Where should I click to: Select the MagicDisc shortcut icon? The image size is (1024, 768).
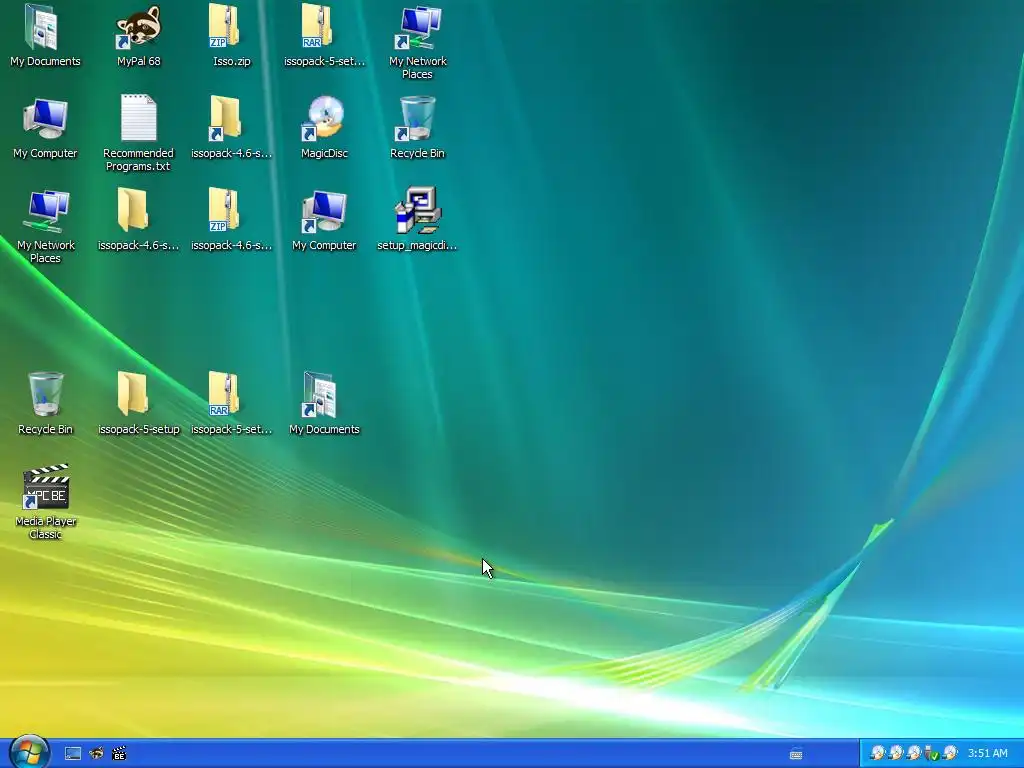[x=324, y=128]
